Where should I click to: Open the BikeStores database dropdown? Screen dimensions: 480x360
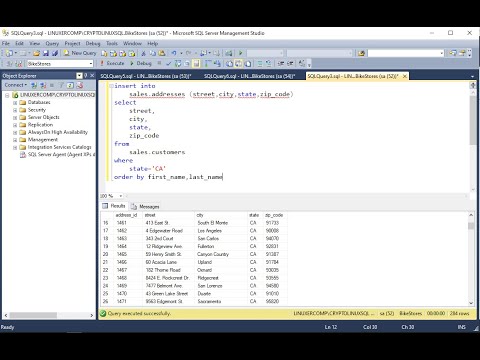(91, 64)
